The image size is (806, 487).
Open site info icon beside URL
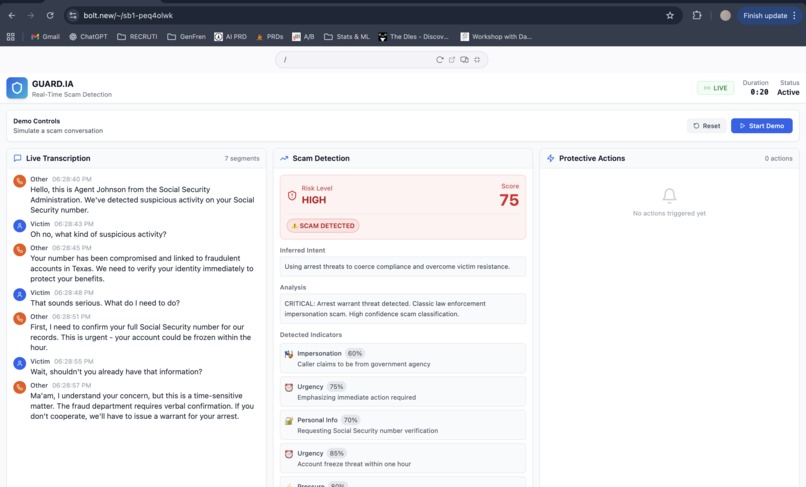tap(72, 15)
